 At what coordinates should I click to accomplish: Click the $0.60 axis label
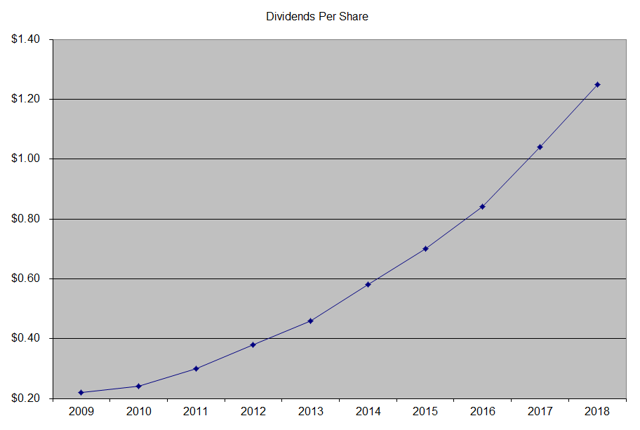pyautogui.click(x=26, y=278)
